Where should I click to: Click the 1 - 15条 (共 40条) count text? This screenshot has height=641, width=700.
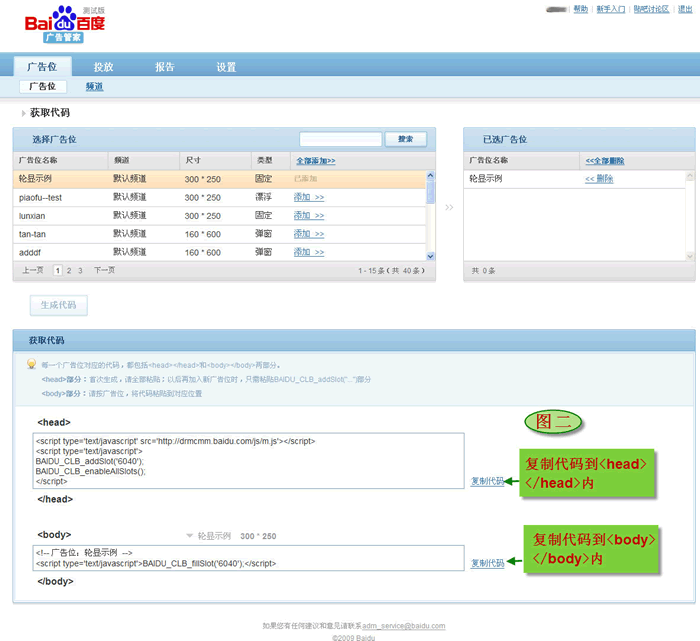pyautogui.click(x=391, y=271)
